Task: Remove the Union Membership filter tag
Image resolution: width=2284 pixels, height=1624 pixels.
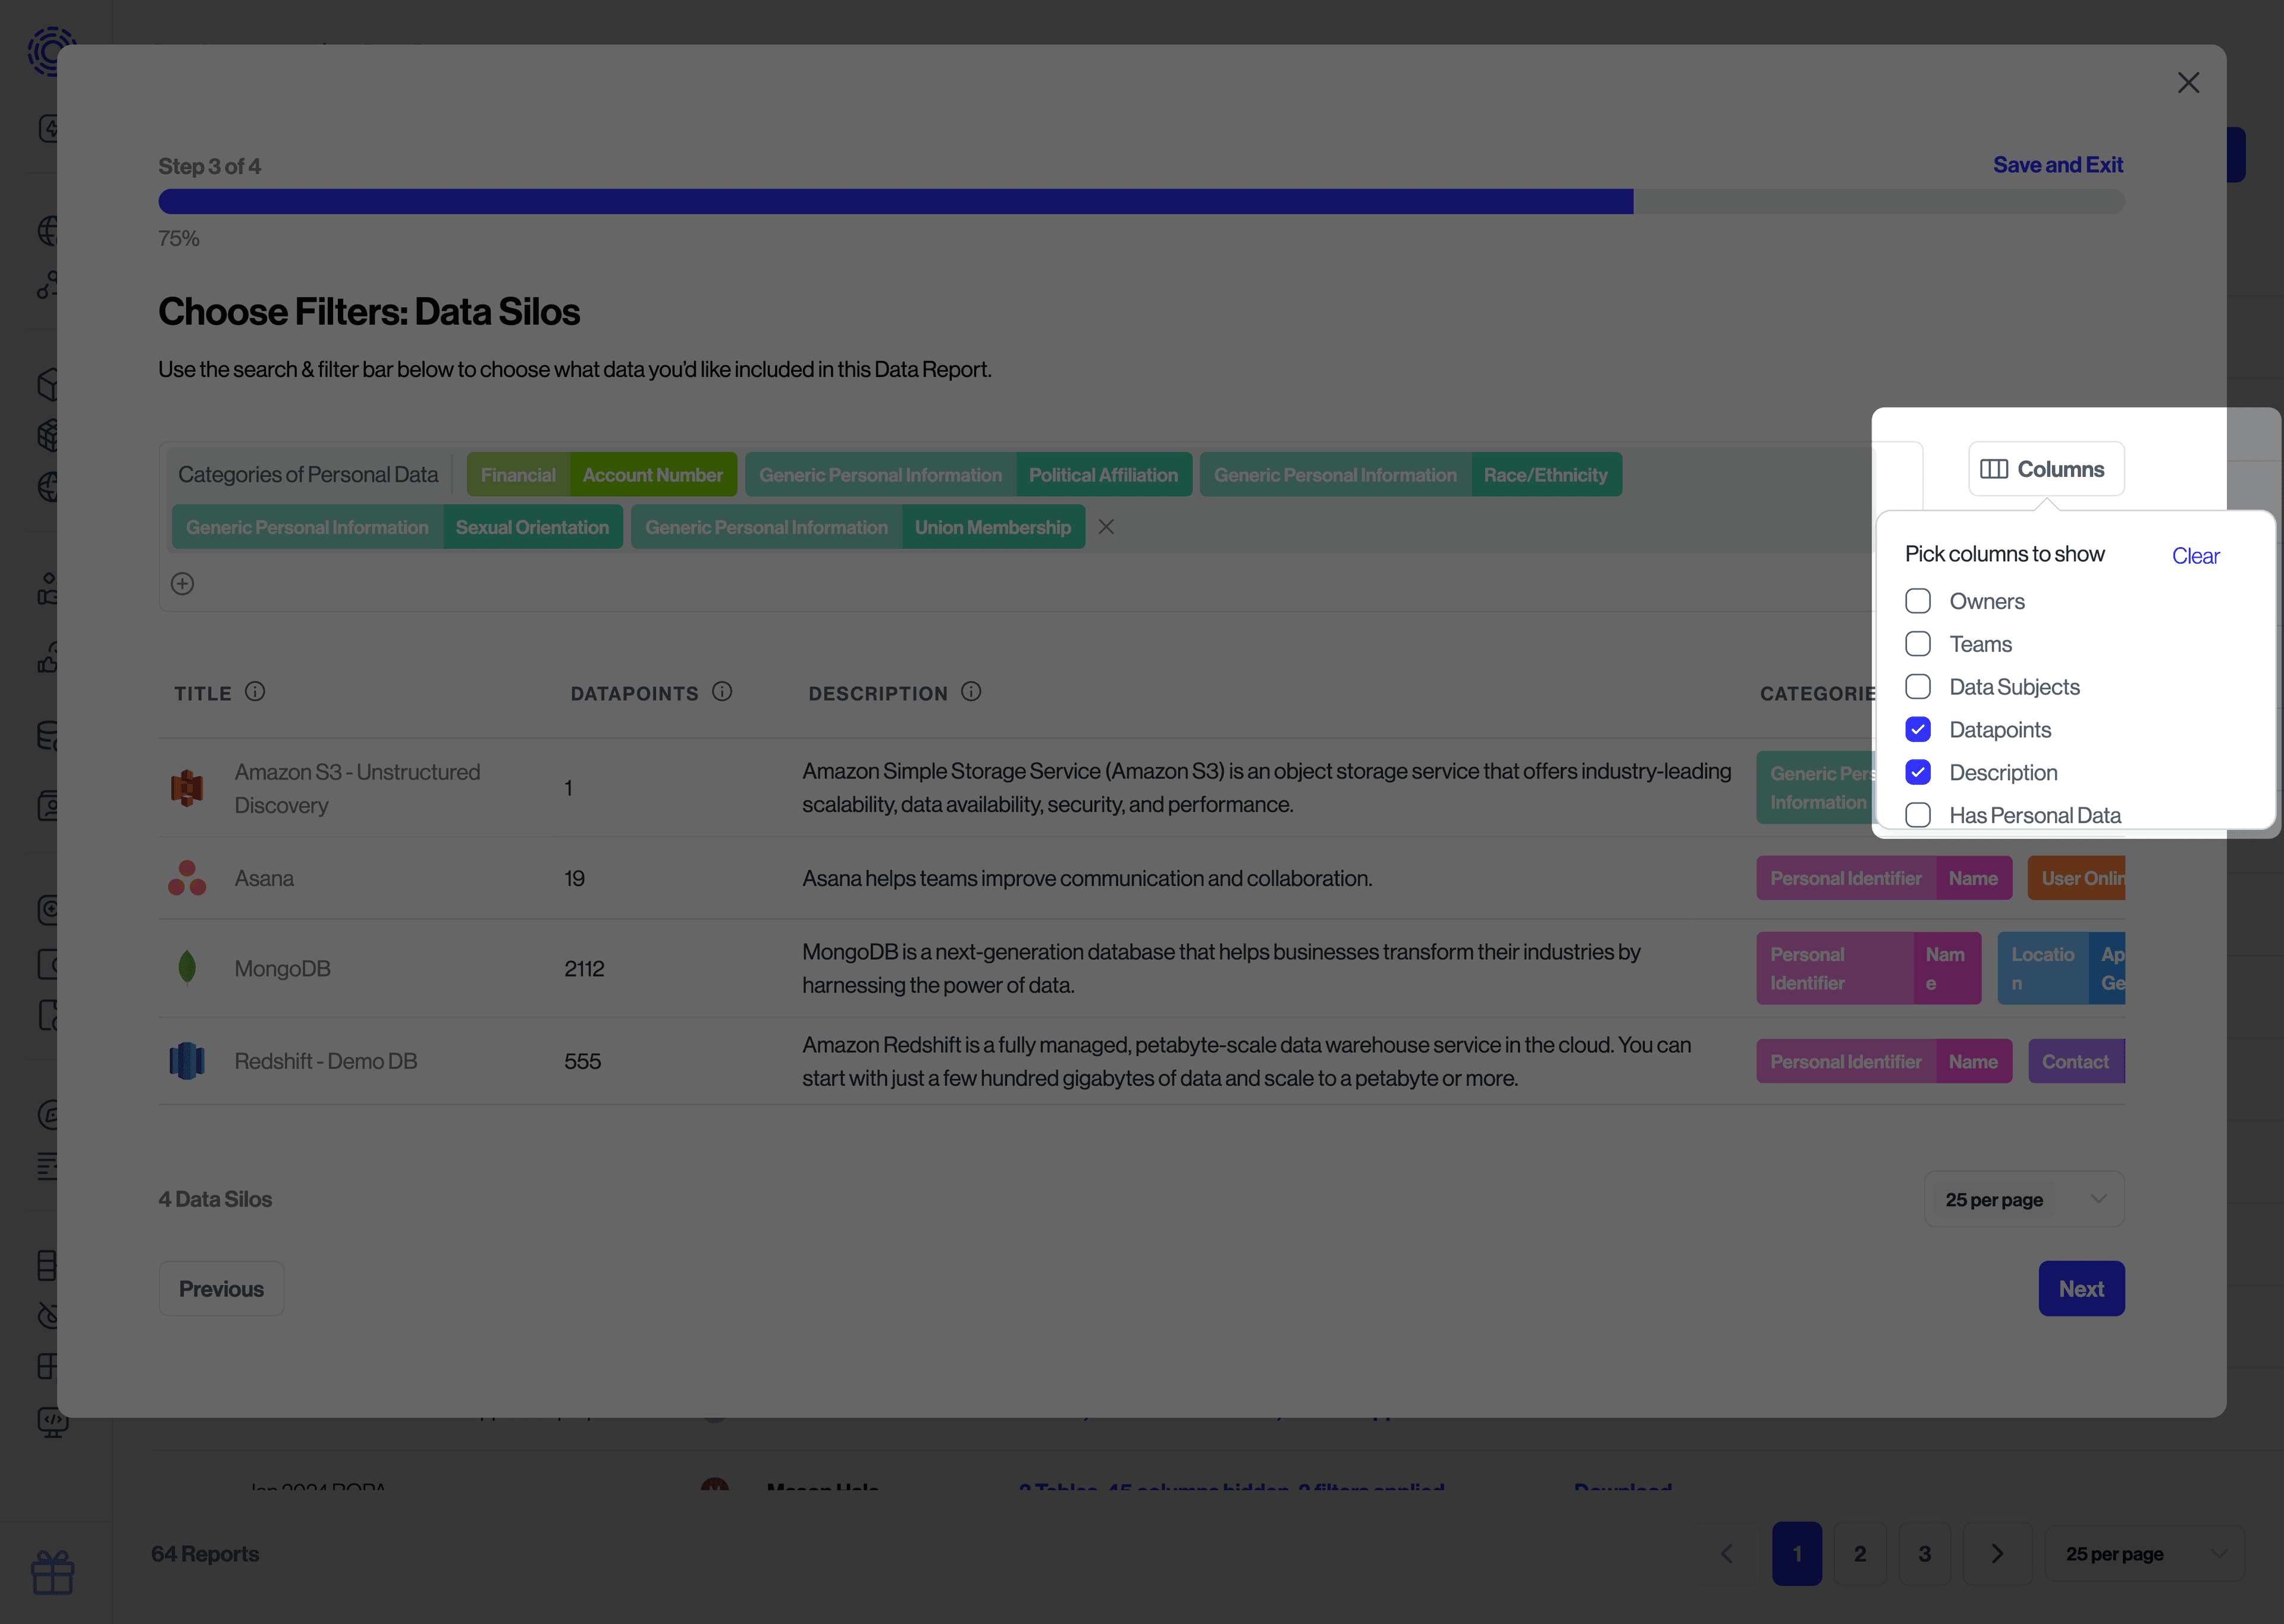Action: pos(1106,526)
